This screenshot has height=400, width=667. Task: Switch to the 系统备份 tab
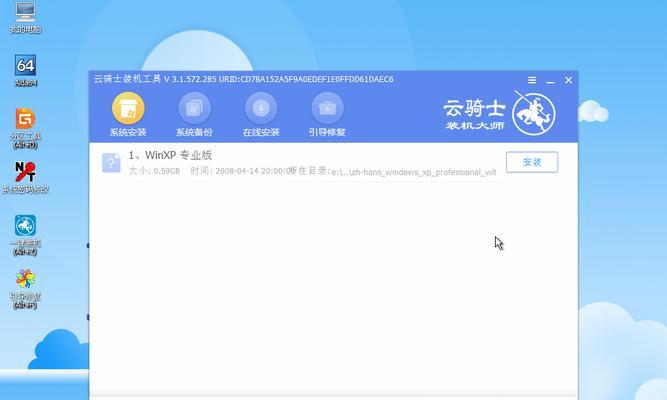(194, 114)
